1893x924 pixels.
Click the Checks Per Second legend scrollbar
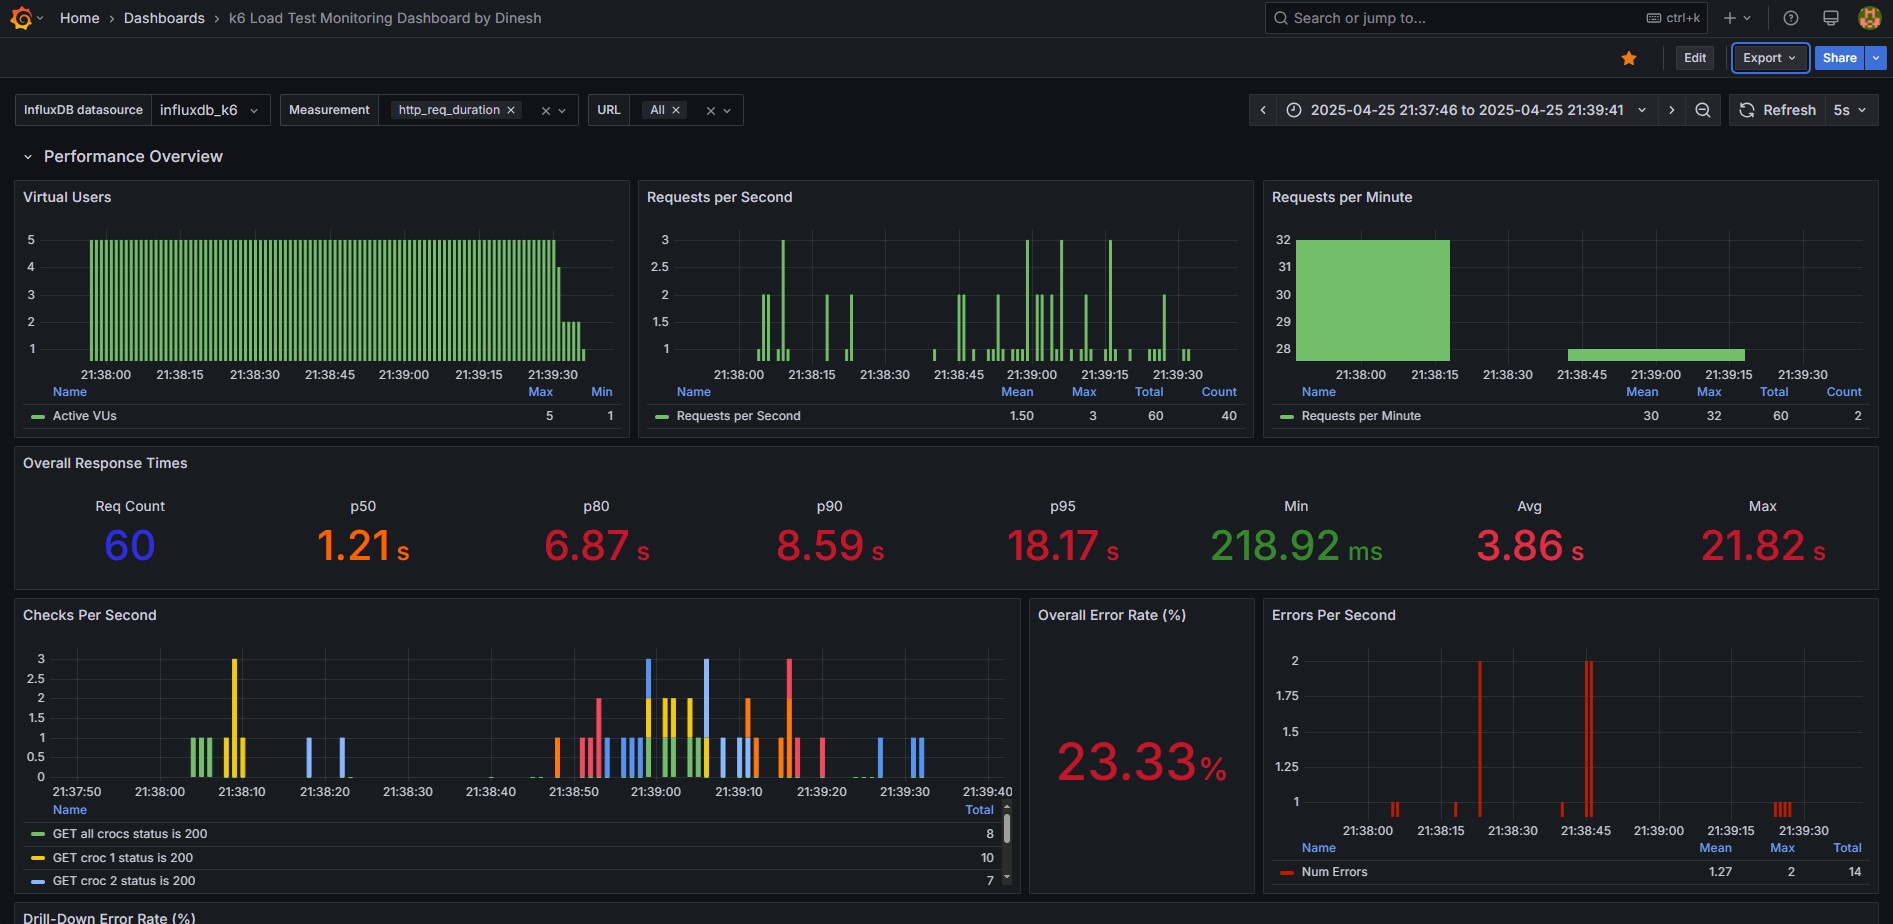(1007, 829)
